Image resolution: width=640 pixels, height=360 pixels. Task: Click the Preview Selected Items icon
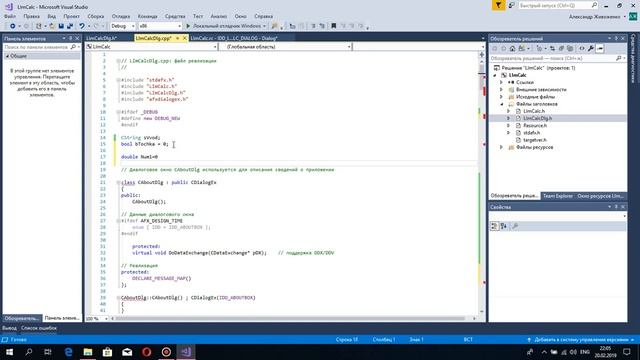pyautogui.click(x=600, y=49)
